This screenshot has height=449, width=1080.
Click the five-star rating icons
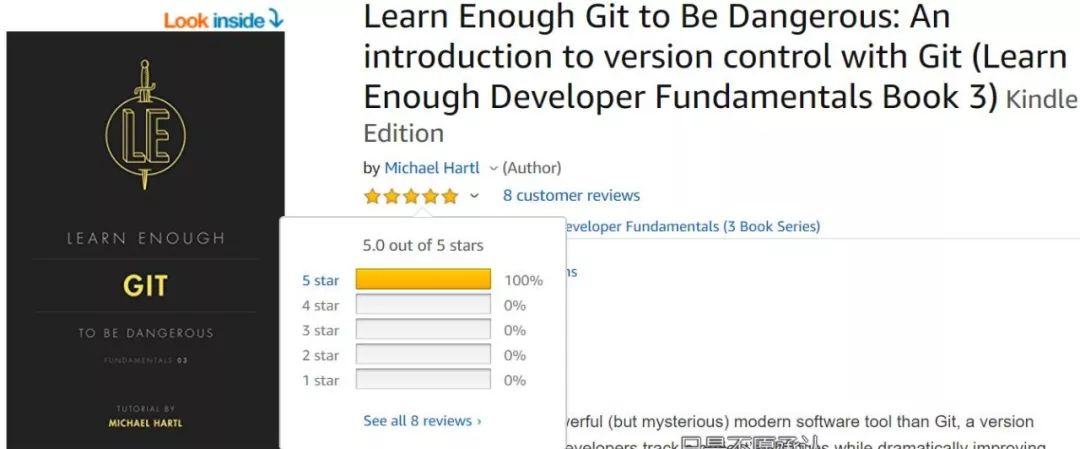point(411,196)
